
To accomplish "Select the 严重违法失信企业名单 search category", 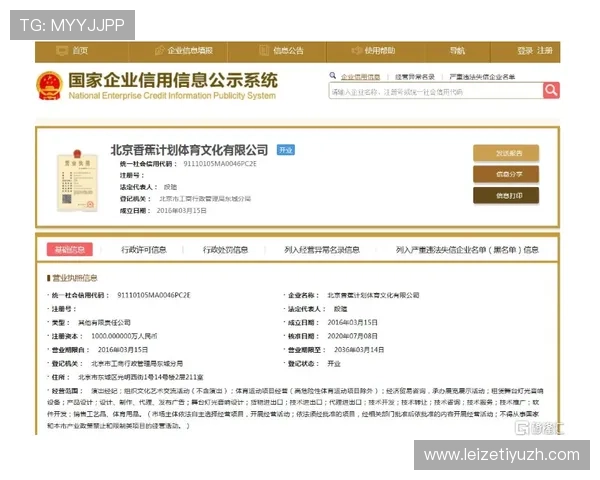I will (x=482, y=77).
